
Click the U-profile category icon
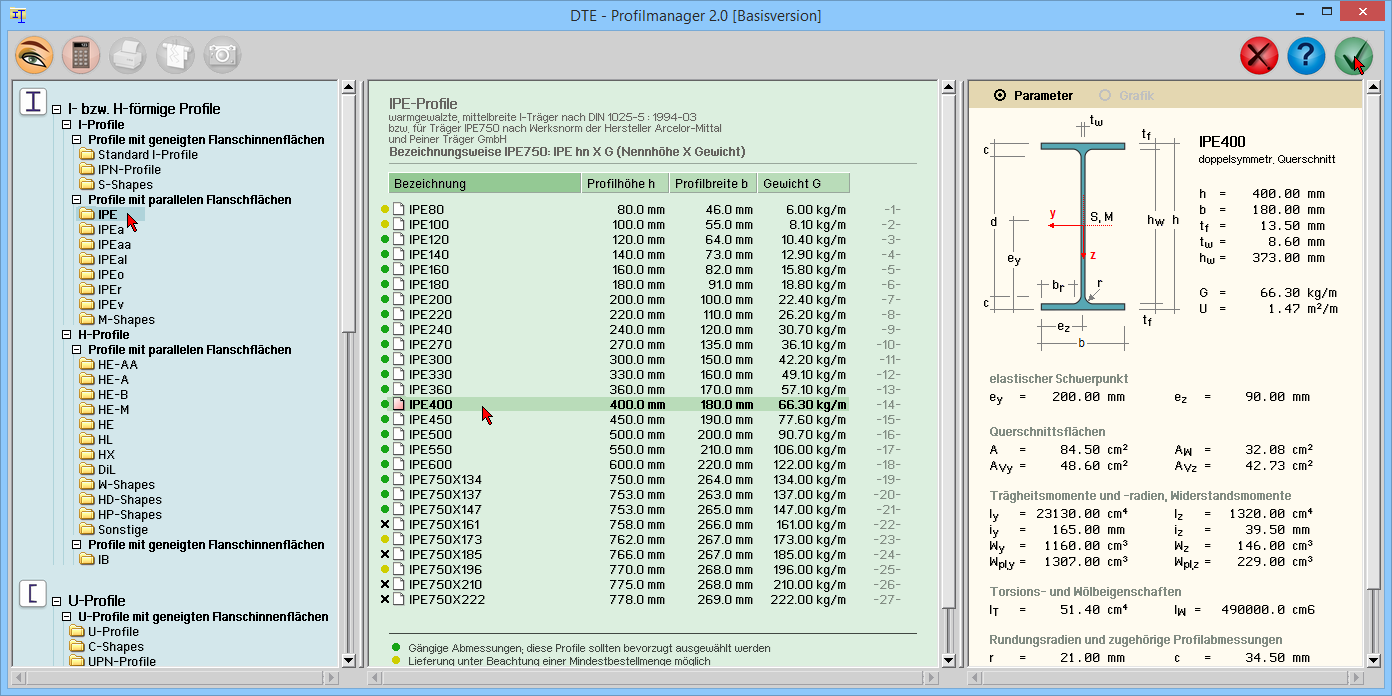tap(34, 594)
